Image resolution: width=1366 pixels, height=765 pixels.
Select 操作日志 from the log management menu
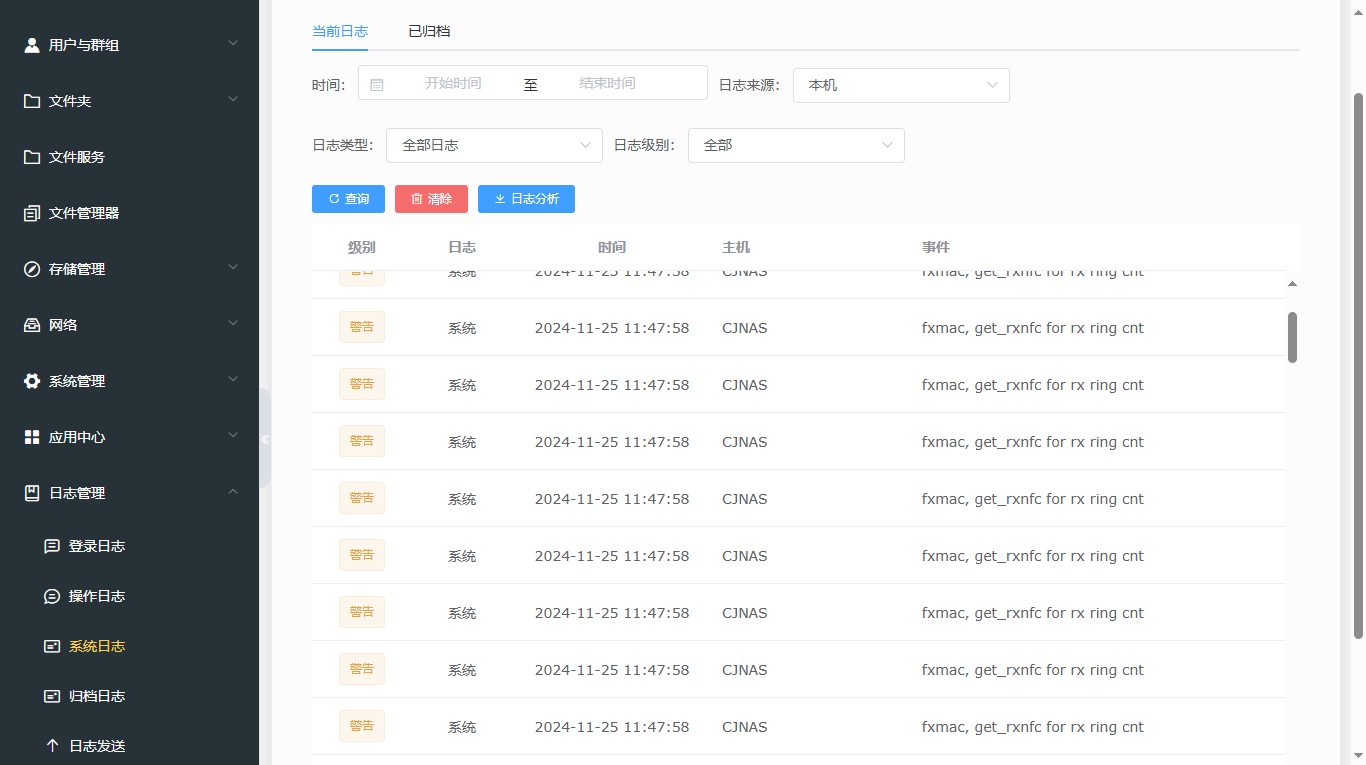95,595
